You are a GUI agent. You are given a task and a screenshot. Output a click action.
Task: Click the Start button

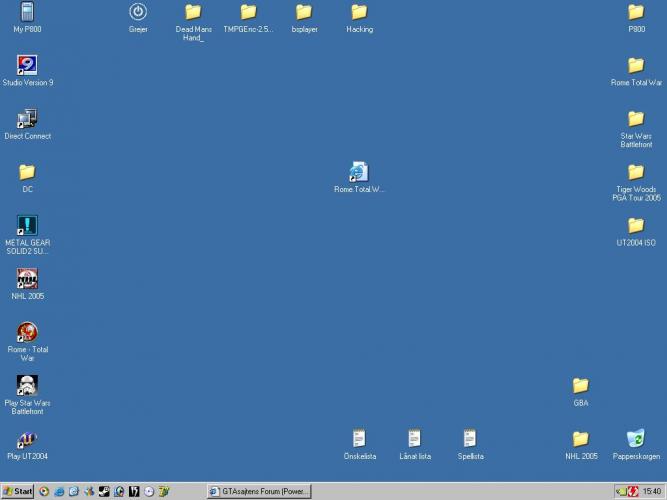click(x=18, y=491)
